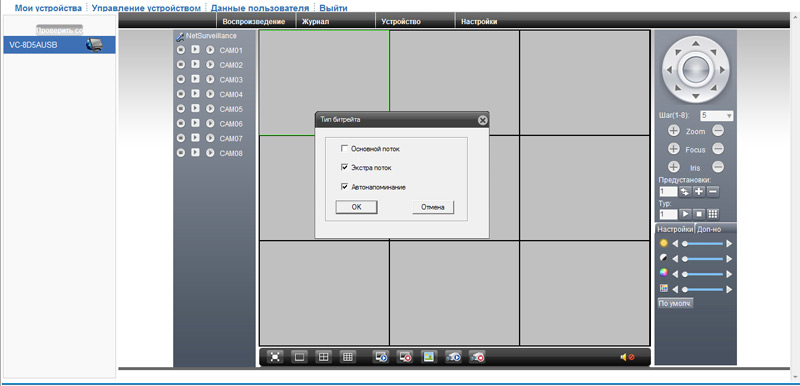
Task: Disable the Автонапоминание checkbox
Action: pos(344,187)
